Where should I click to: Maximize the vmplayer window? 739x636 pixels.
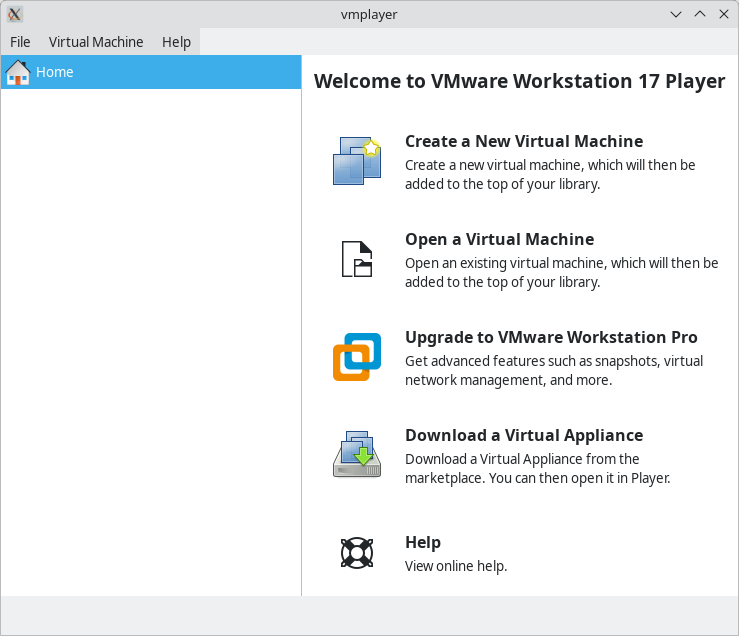point(699,14)
